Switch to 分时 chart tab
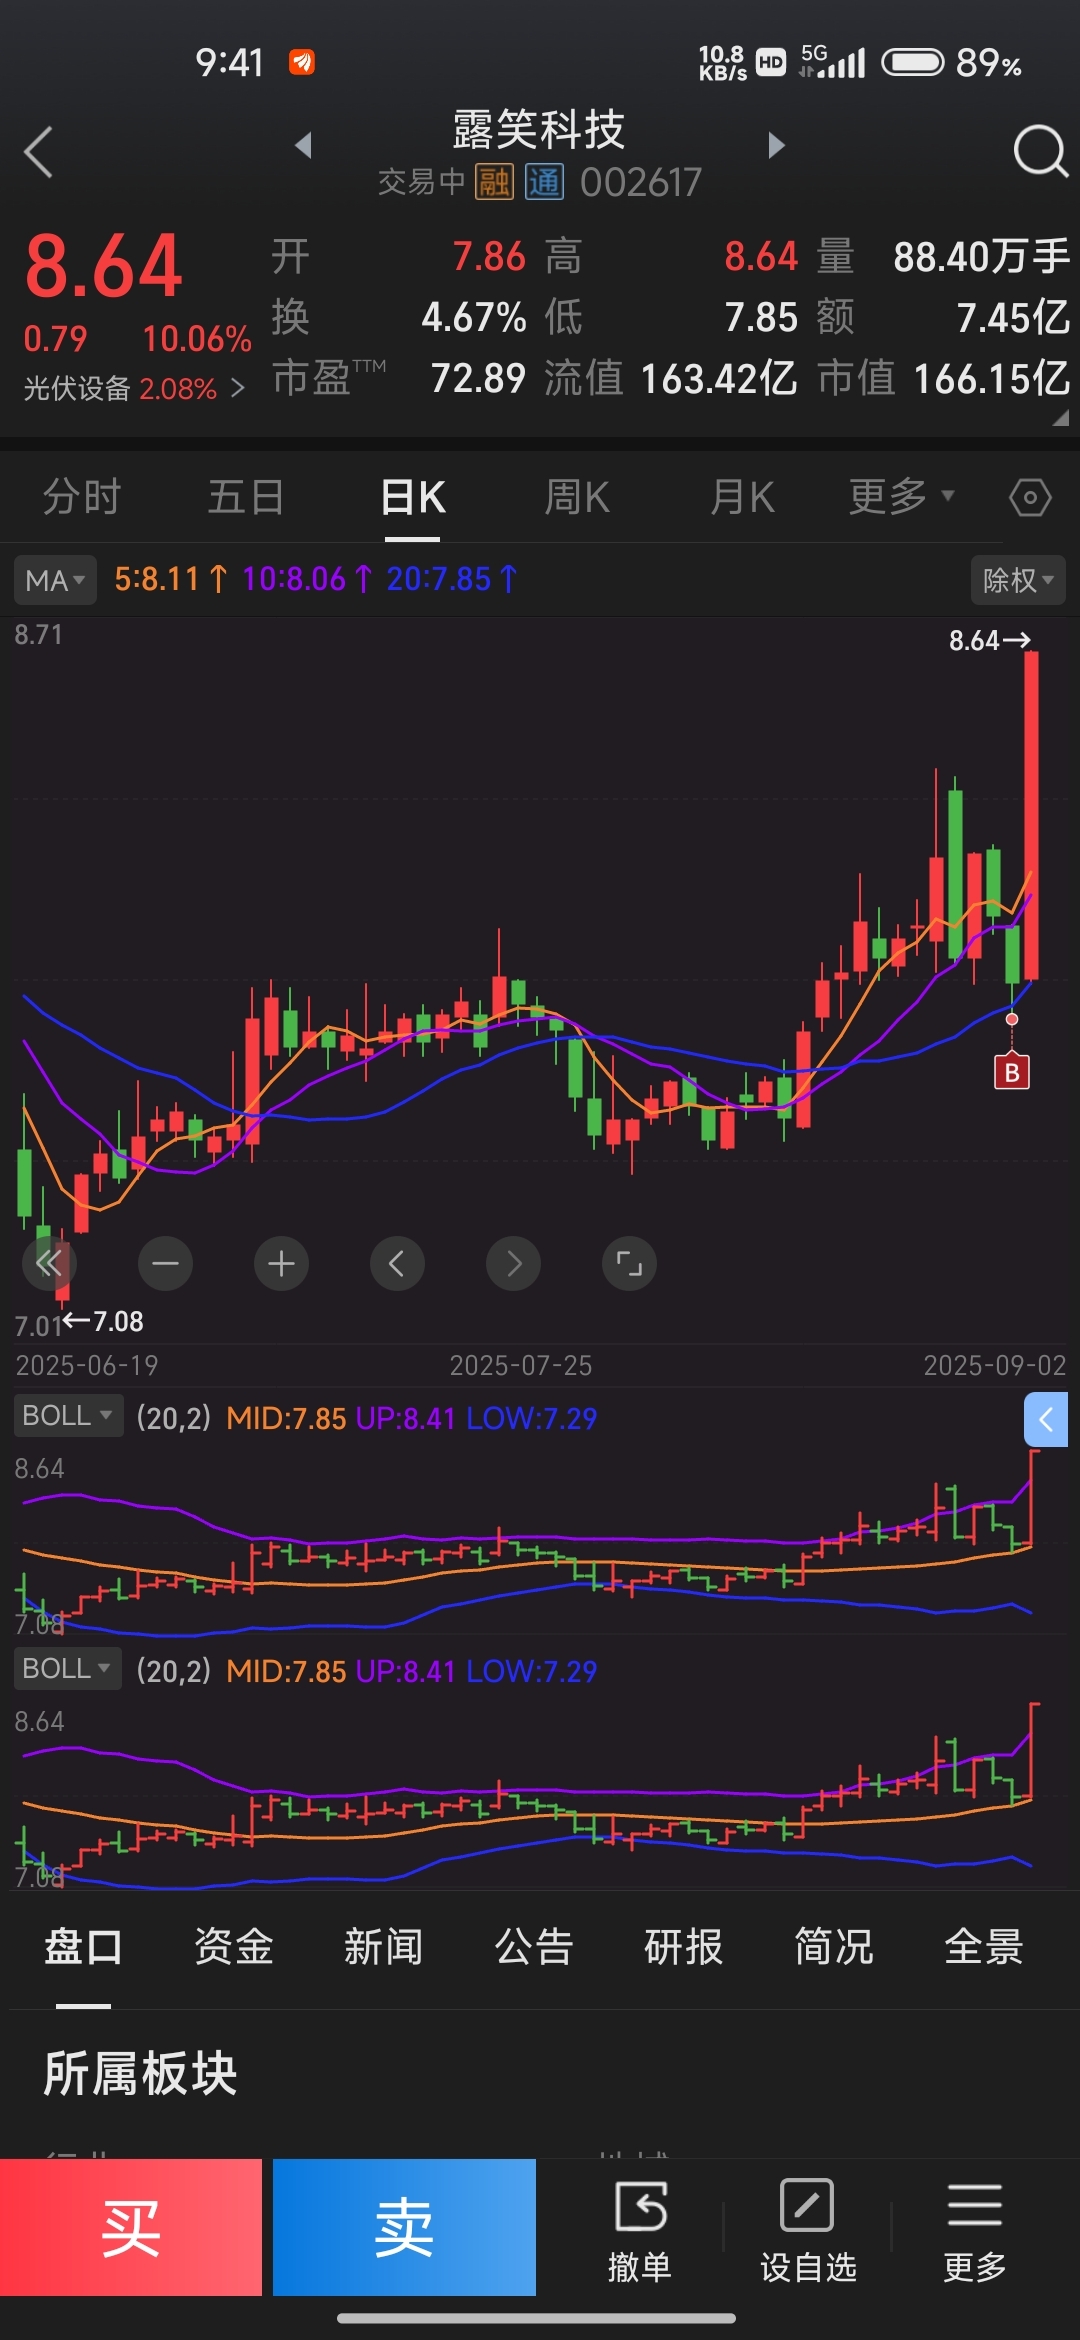Viewport: 1080px width, 2340px height. tap(82, 497)
